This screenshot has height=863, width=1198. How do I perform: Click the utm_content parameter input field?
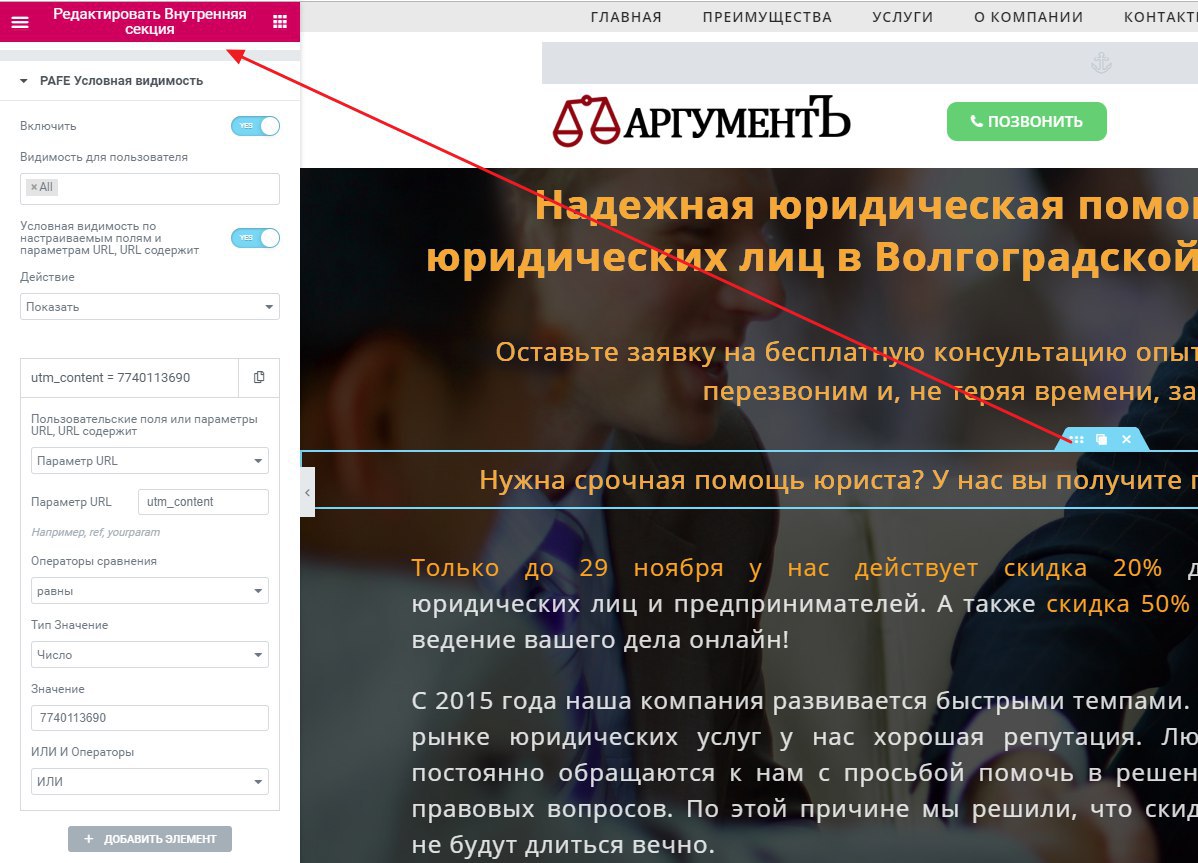click(x=203, y=502)
